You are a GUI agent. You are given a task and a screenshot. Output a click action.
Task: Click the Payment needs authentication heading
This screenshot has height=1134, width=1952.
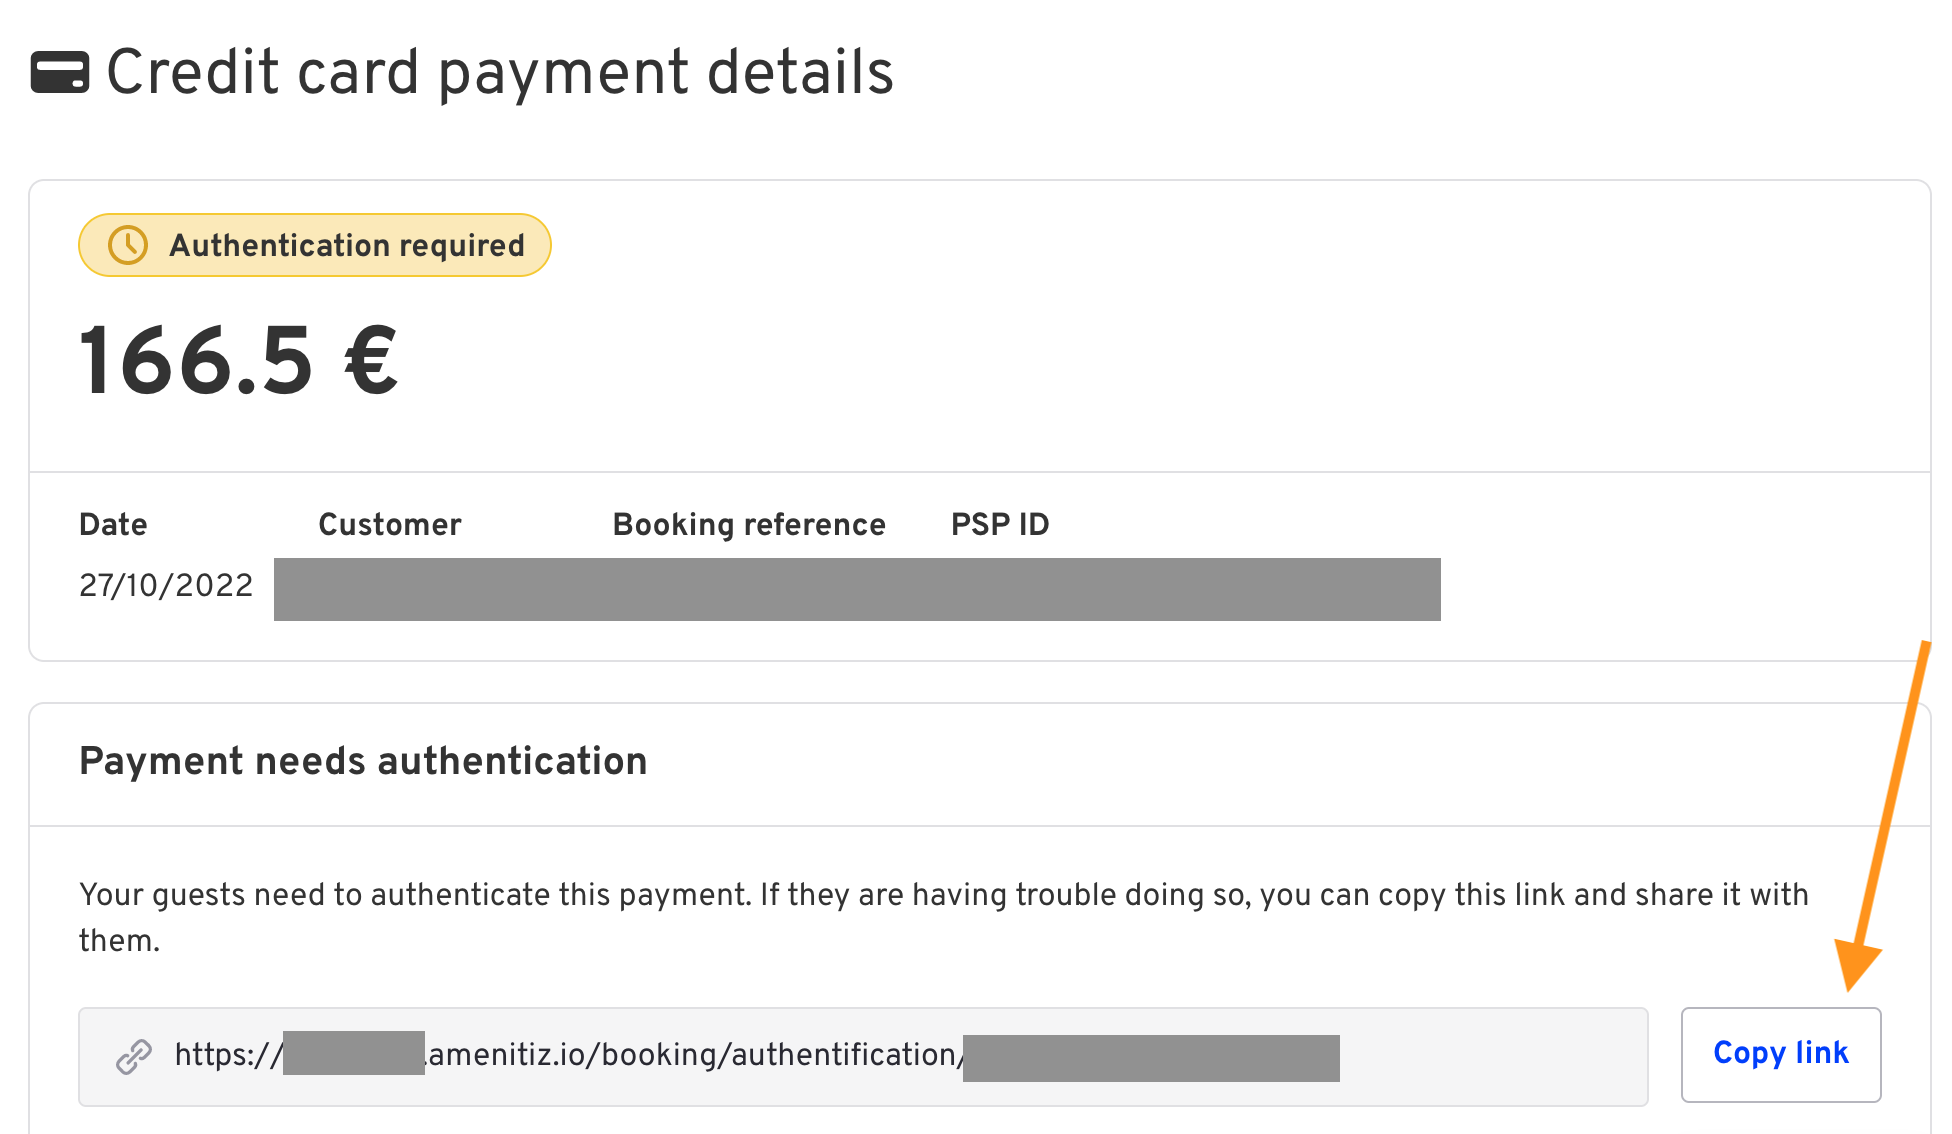point(363,761)
